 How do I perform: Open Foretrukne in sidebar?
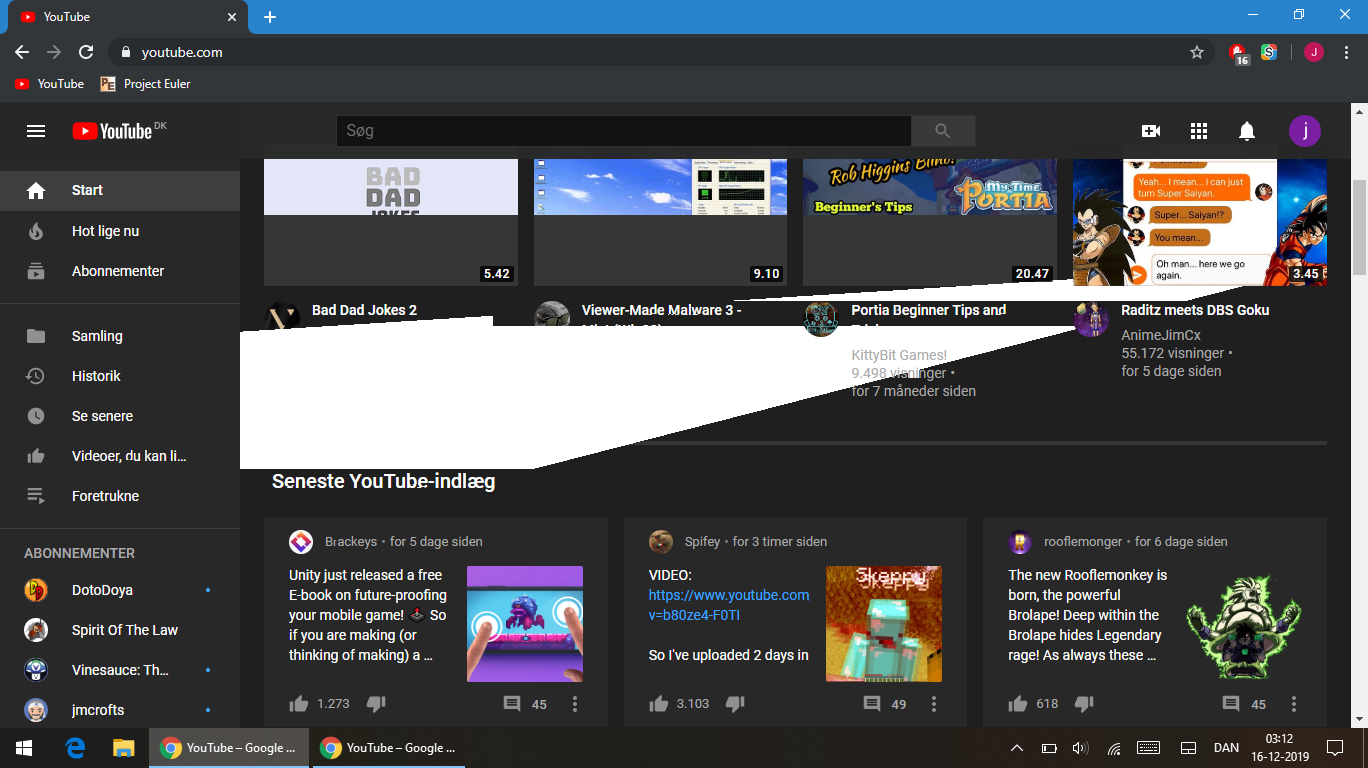coord(120,496)
